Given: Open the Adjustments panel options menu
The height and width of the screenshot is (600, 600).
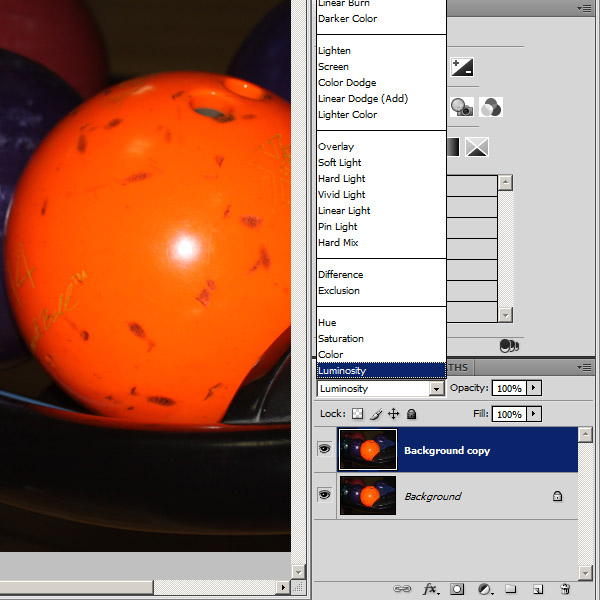Looking at the screenshot, I should coord(584,8).
